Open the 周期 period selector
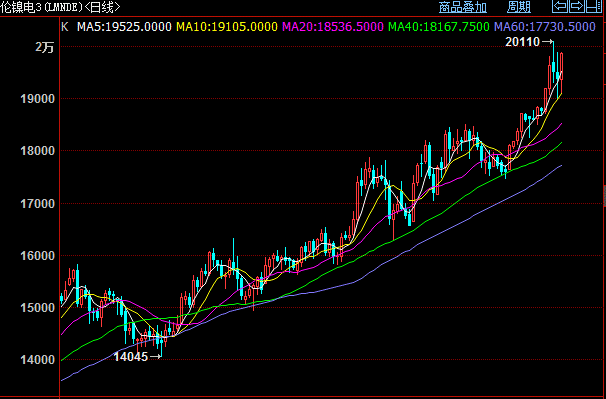Screen dimensions: 606x399 coord(519,7)
